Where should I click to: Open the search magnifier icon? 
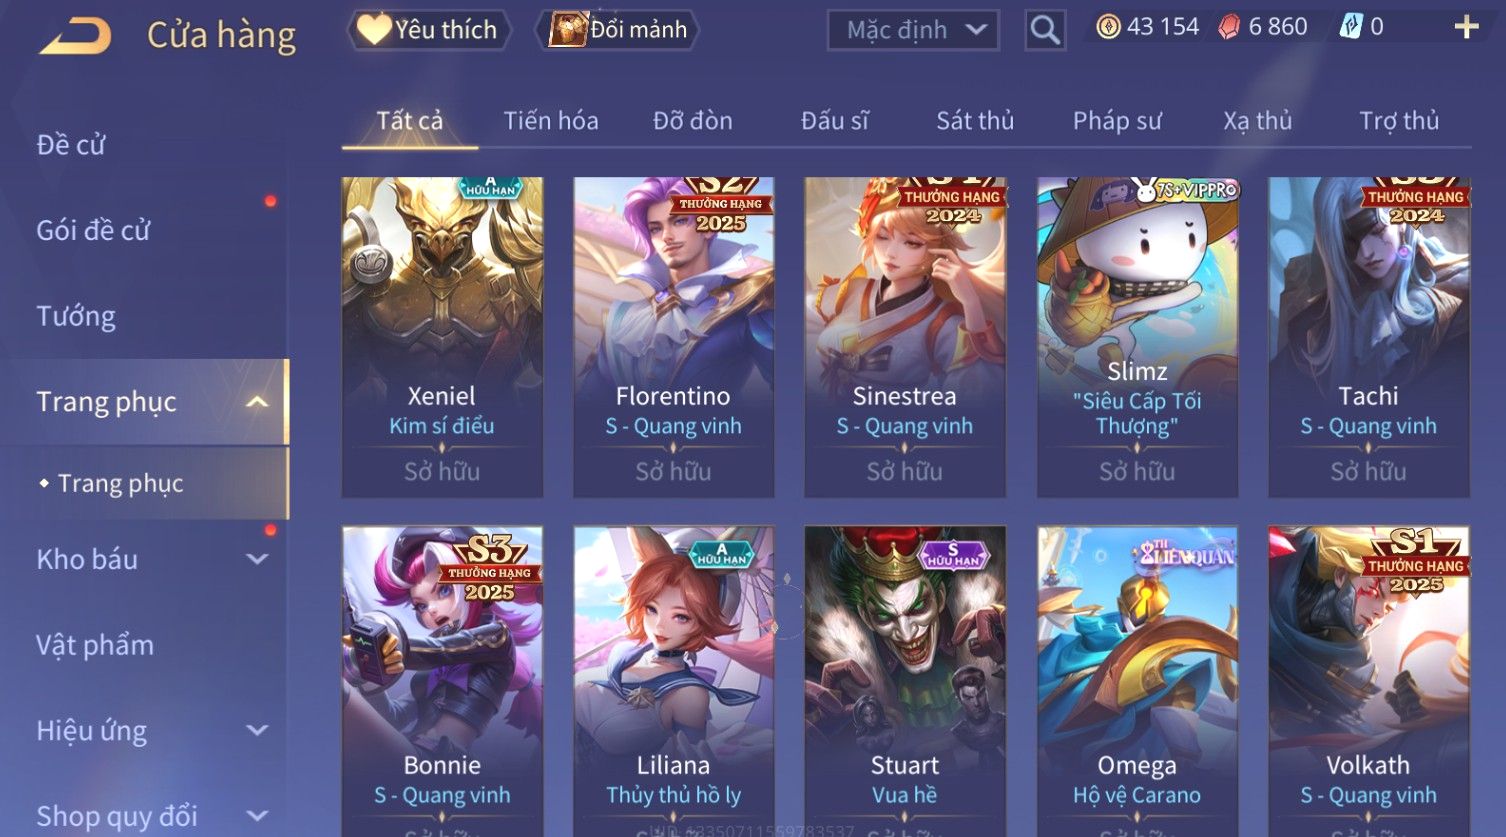(x=1045, y=30)
